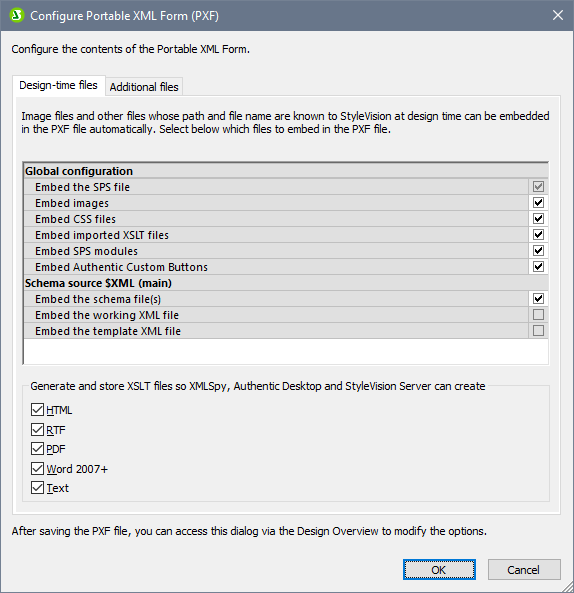Toggle the RTF output checkbox
Viewport: 574px width, 593px height.
coord(37,430)
